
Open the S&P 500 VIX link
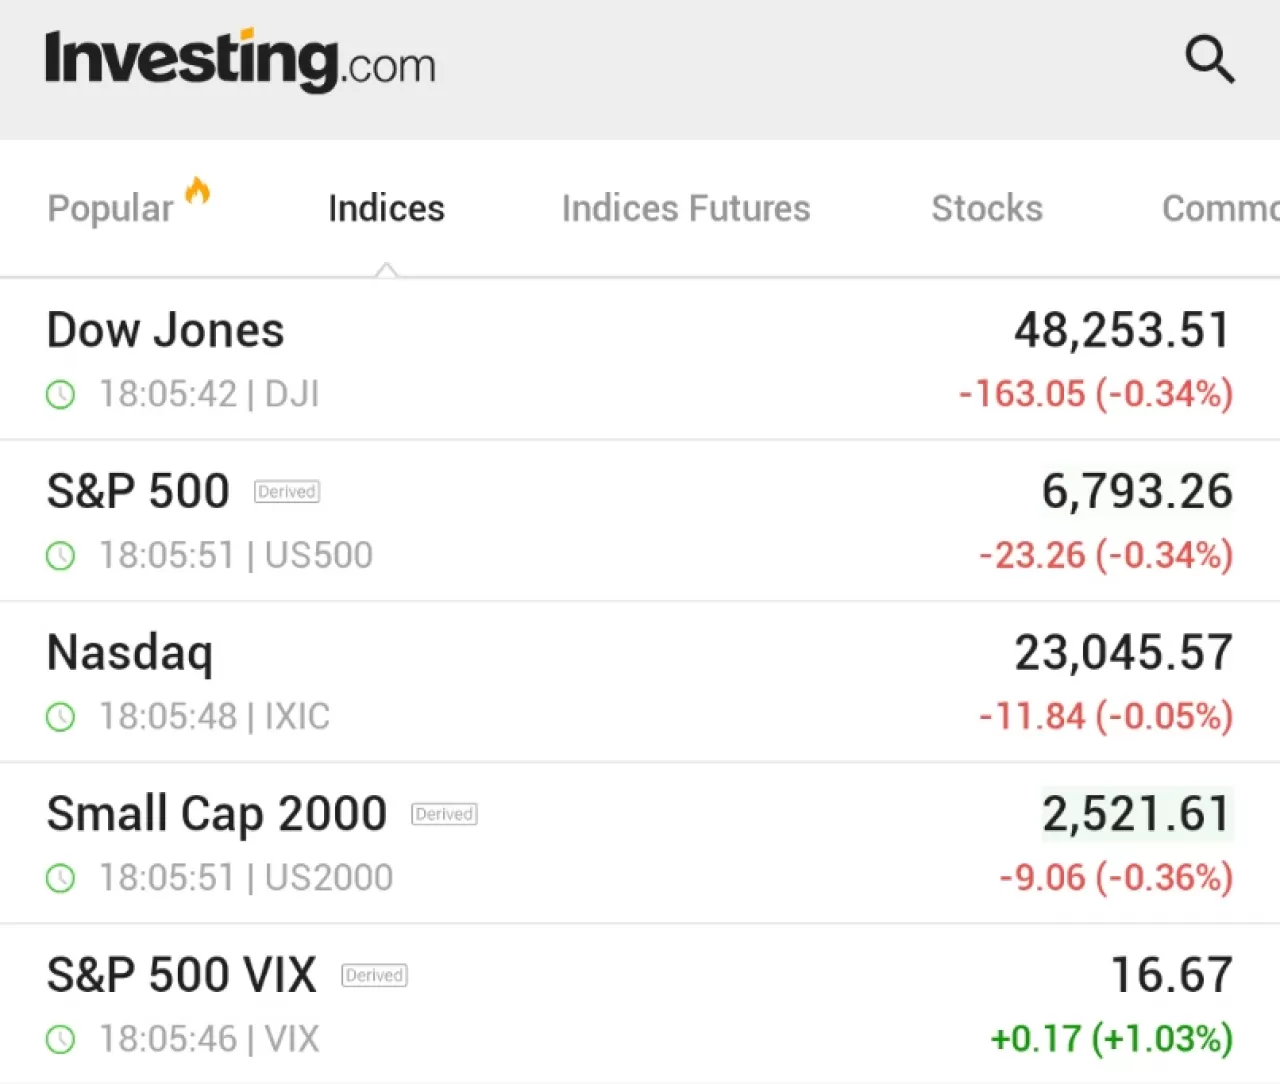tap(182, 975)
